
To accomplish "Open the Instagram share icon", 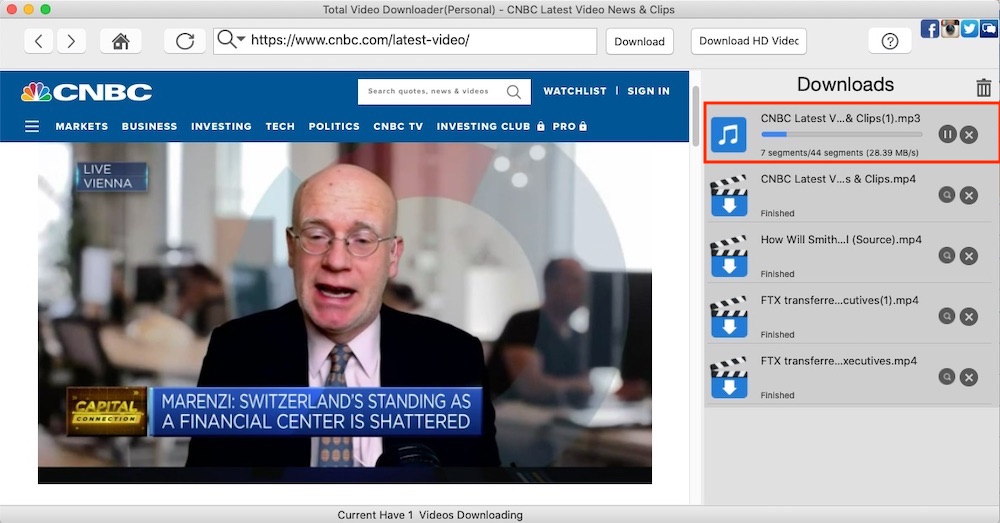I will pyautogui.click(x=950, y=29).
